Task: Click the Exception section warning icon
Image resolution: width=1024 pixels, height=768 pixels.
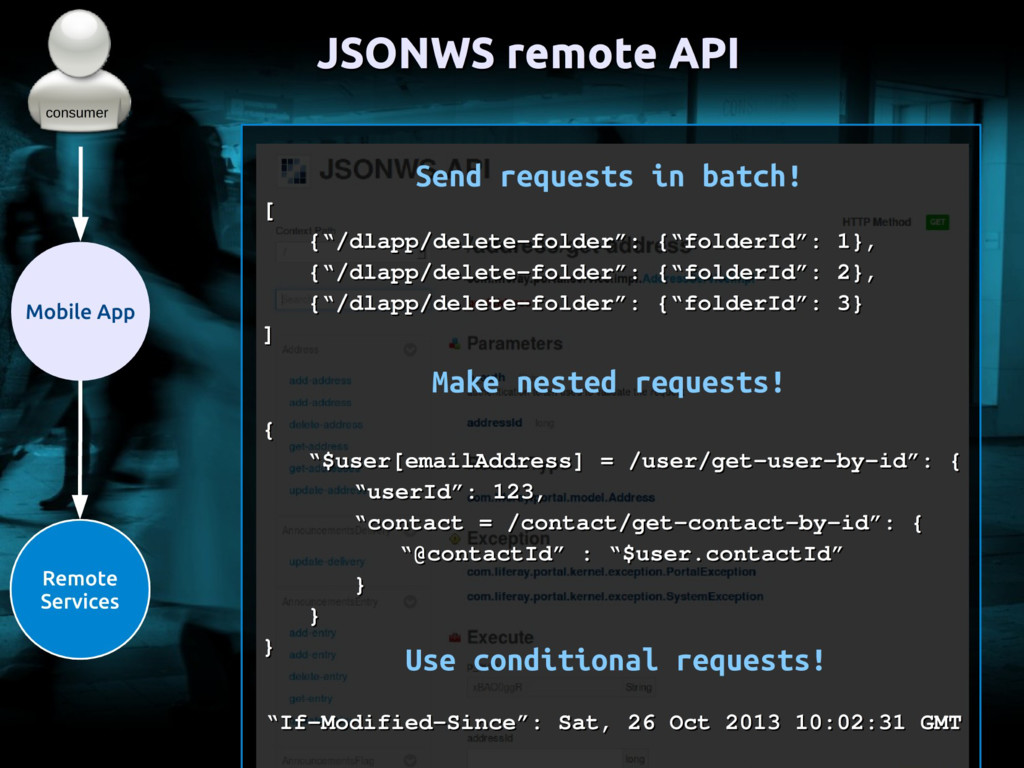Action: point(455,539)
